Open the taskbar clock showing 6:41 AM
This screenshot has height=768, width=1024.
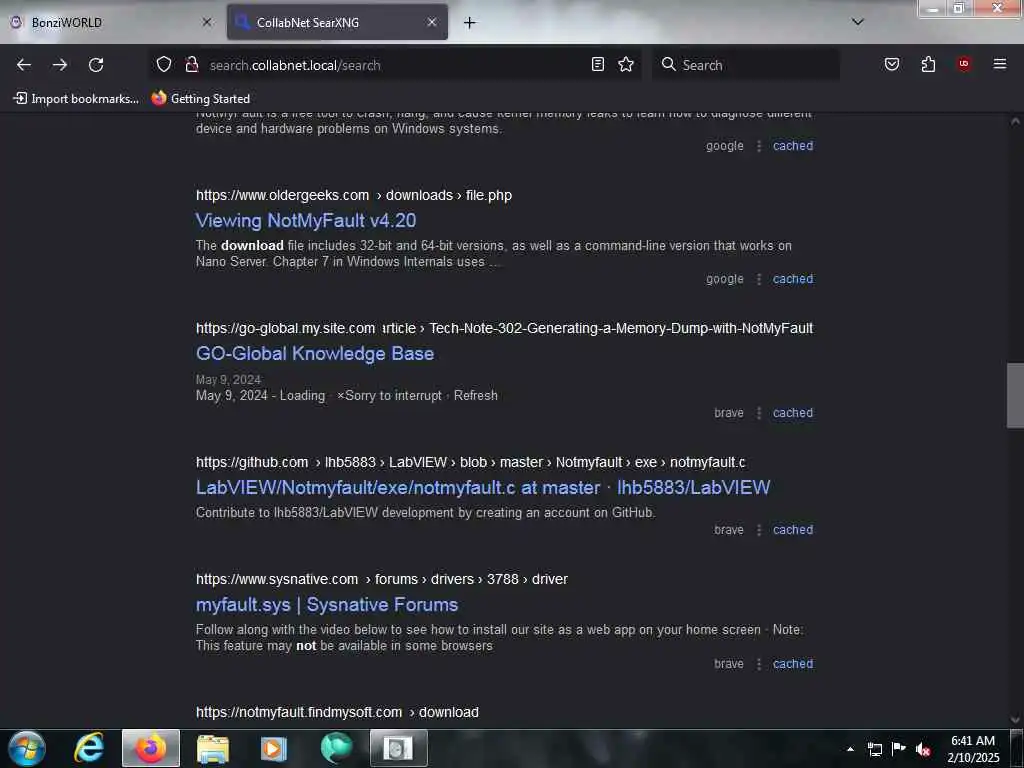pyautogui.click(x=973, y=749)
